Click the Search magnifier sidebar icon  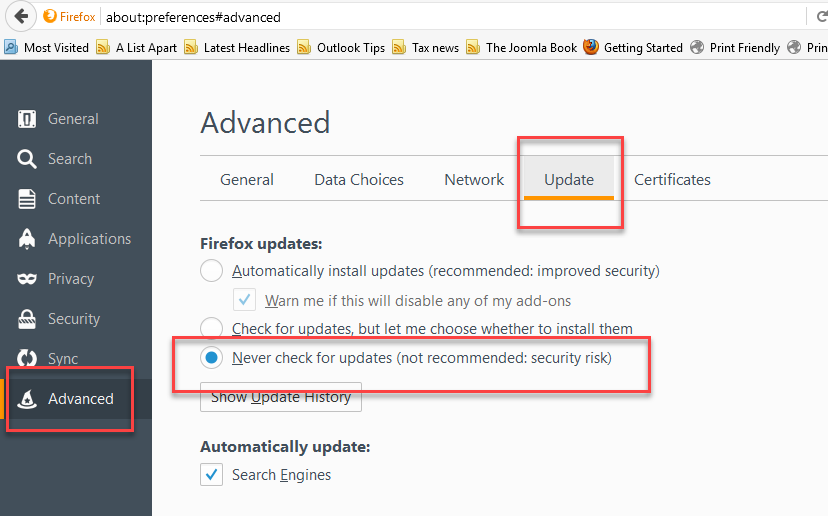click(27, 159)
